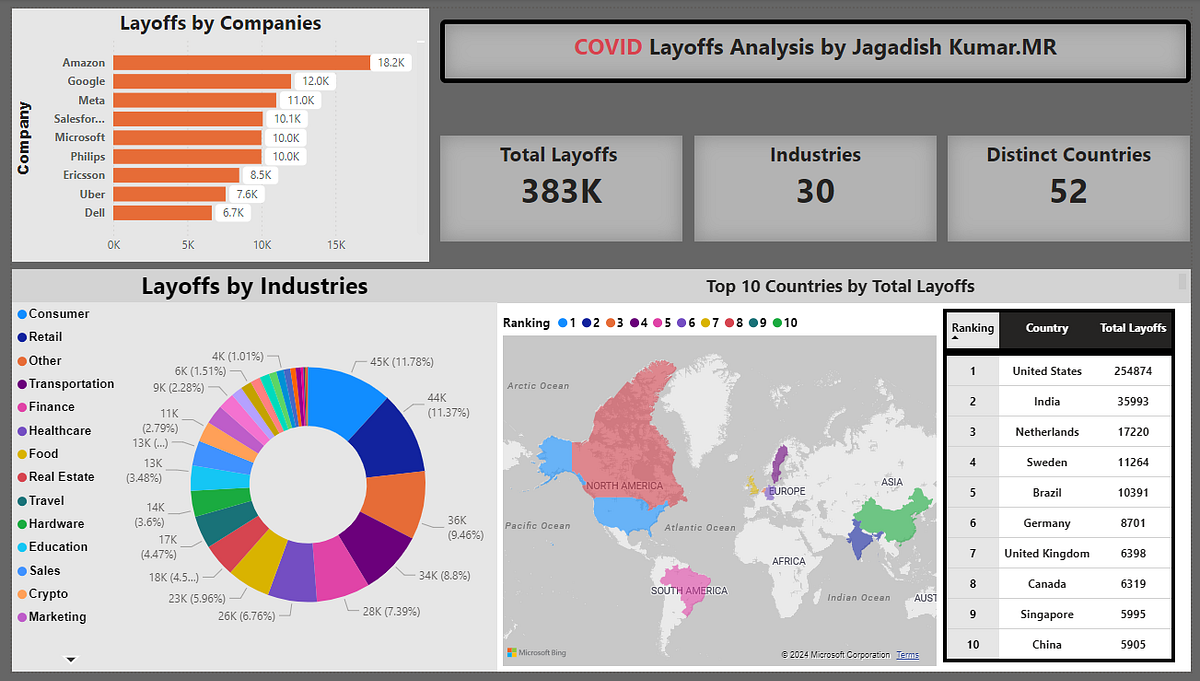Image resolution: width=1200 pixels, height=681 pixels.
Task: Sort the table by Total Layoffs header
Action: pos(1136,328)
